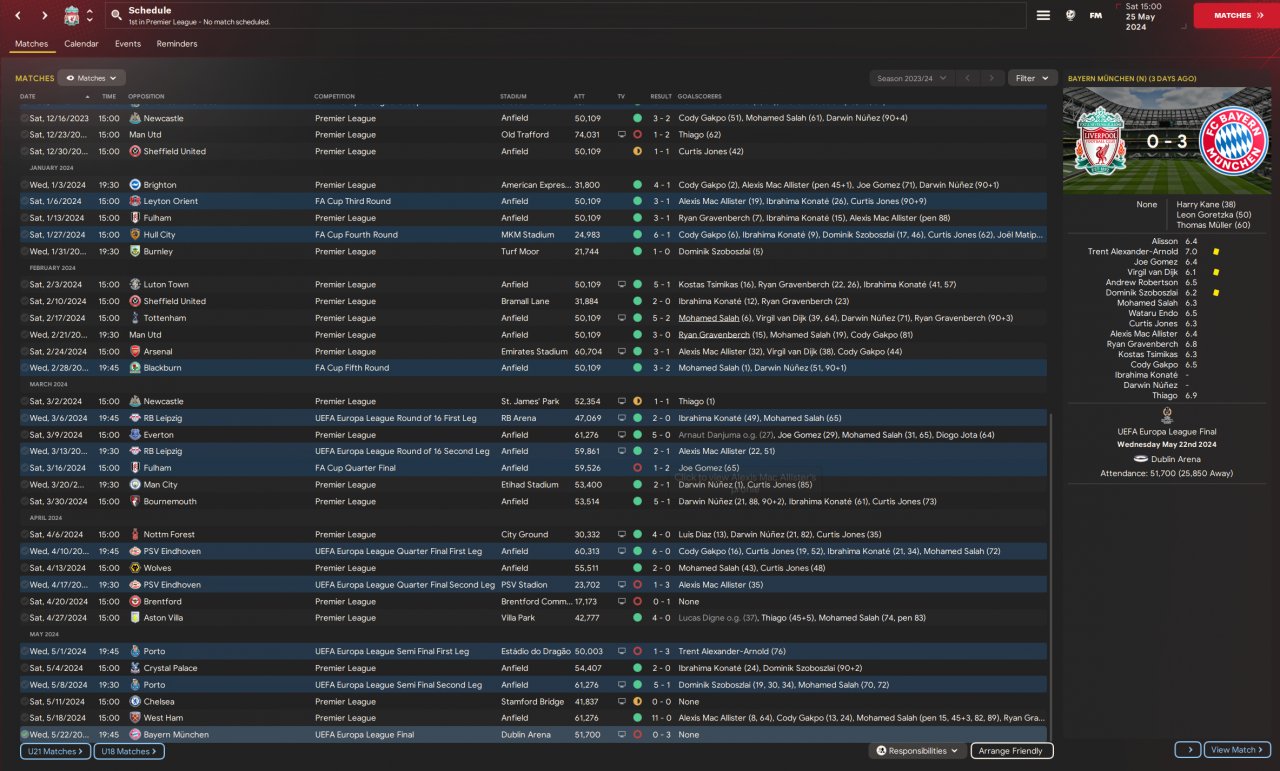
Task: Open the Filter dropdown
Action: tap(1032, 78)
